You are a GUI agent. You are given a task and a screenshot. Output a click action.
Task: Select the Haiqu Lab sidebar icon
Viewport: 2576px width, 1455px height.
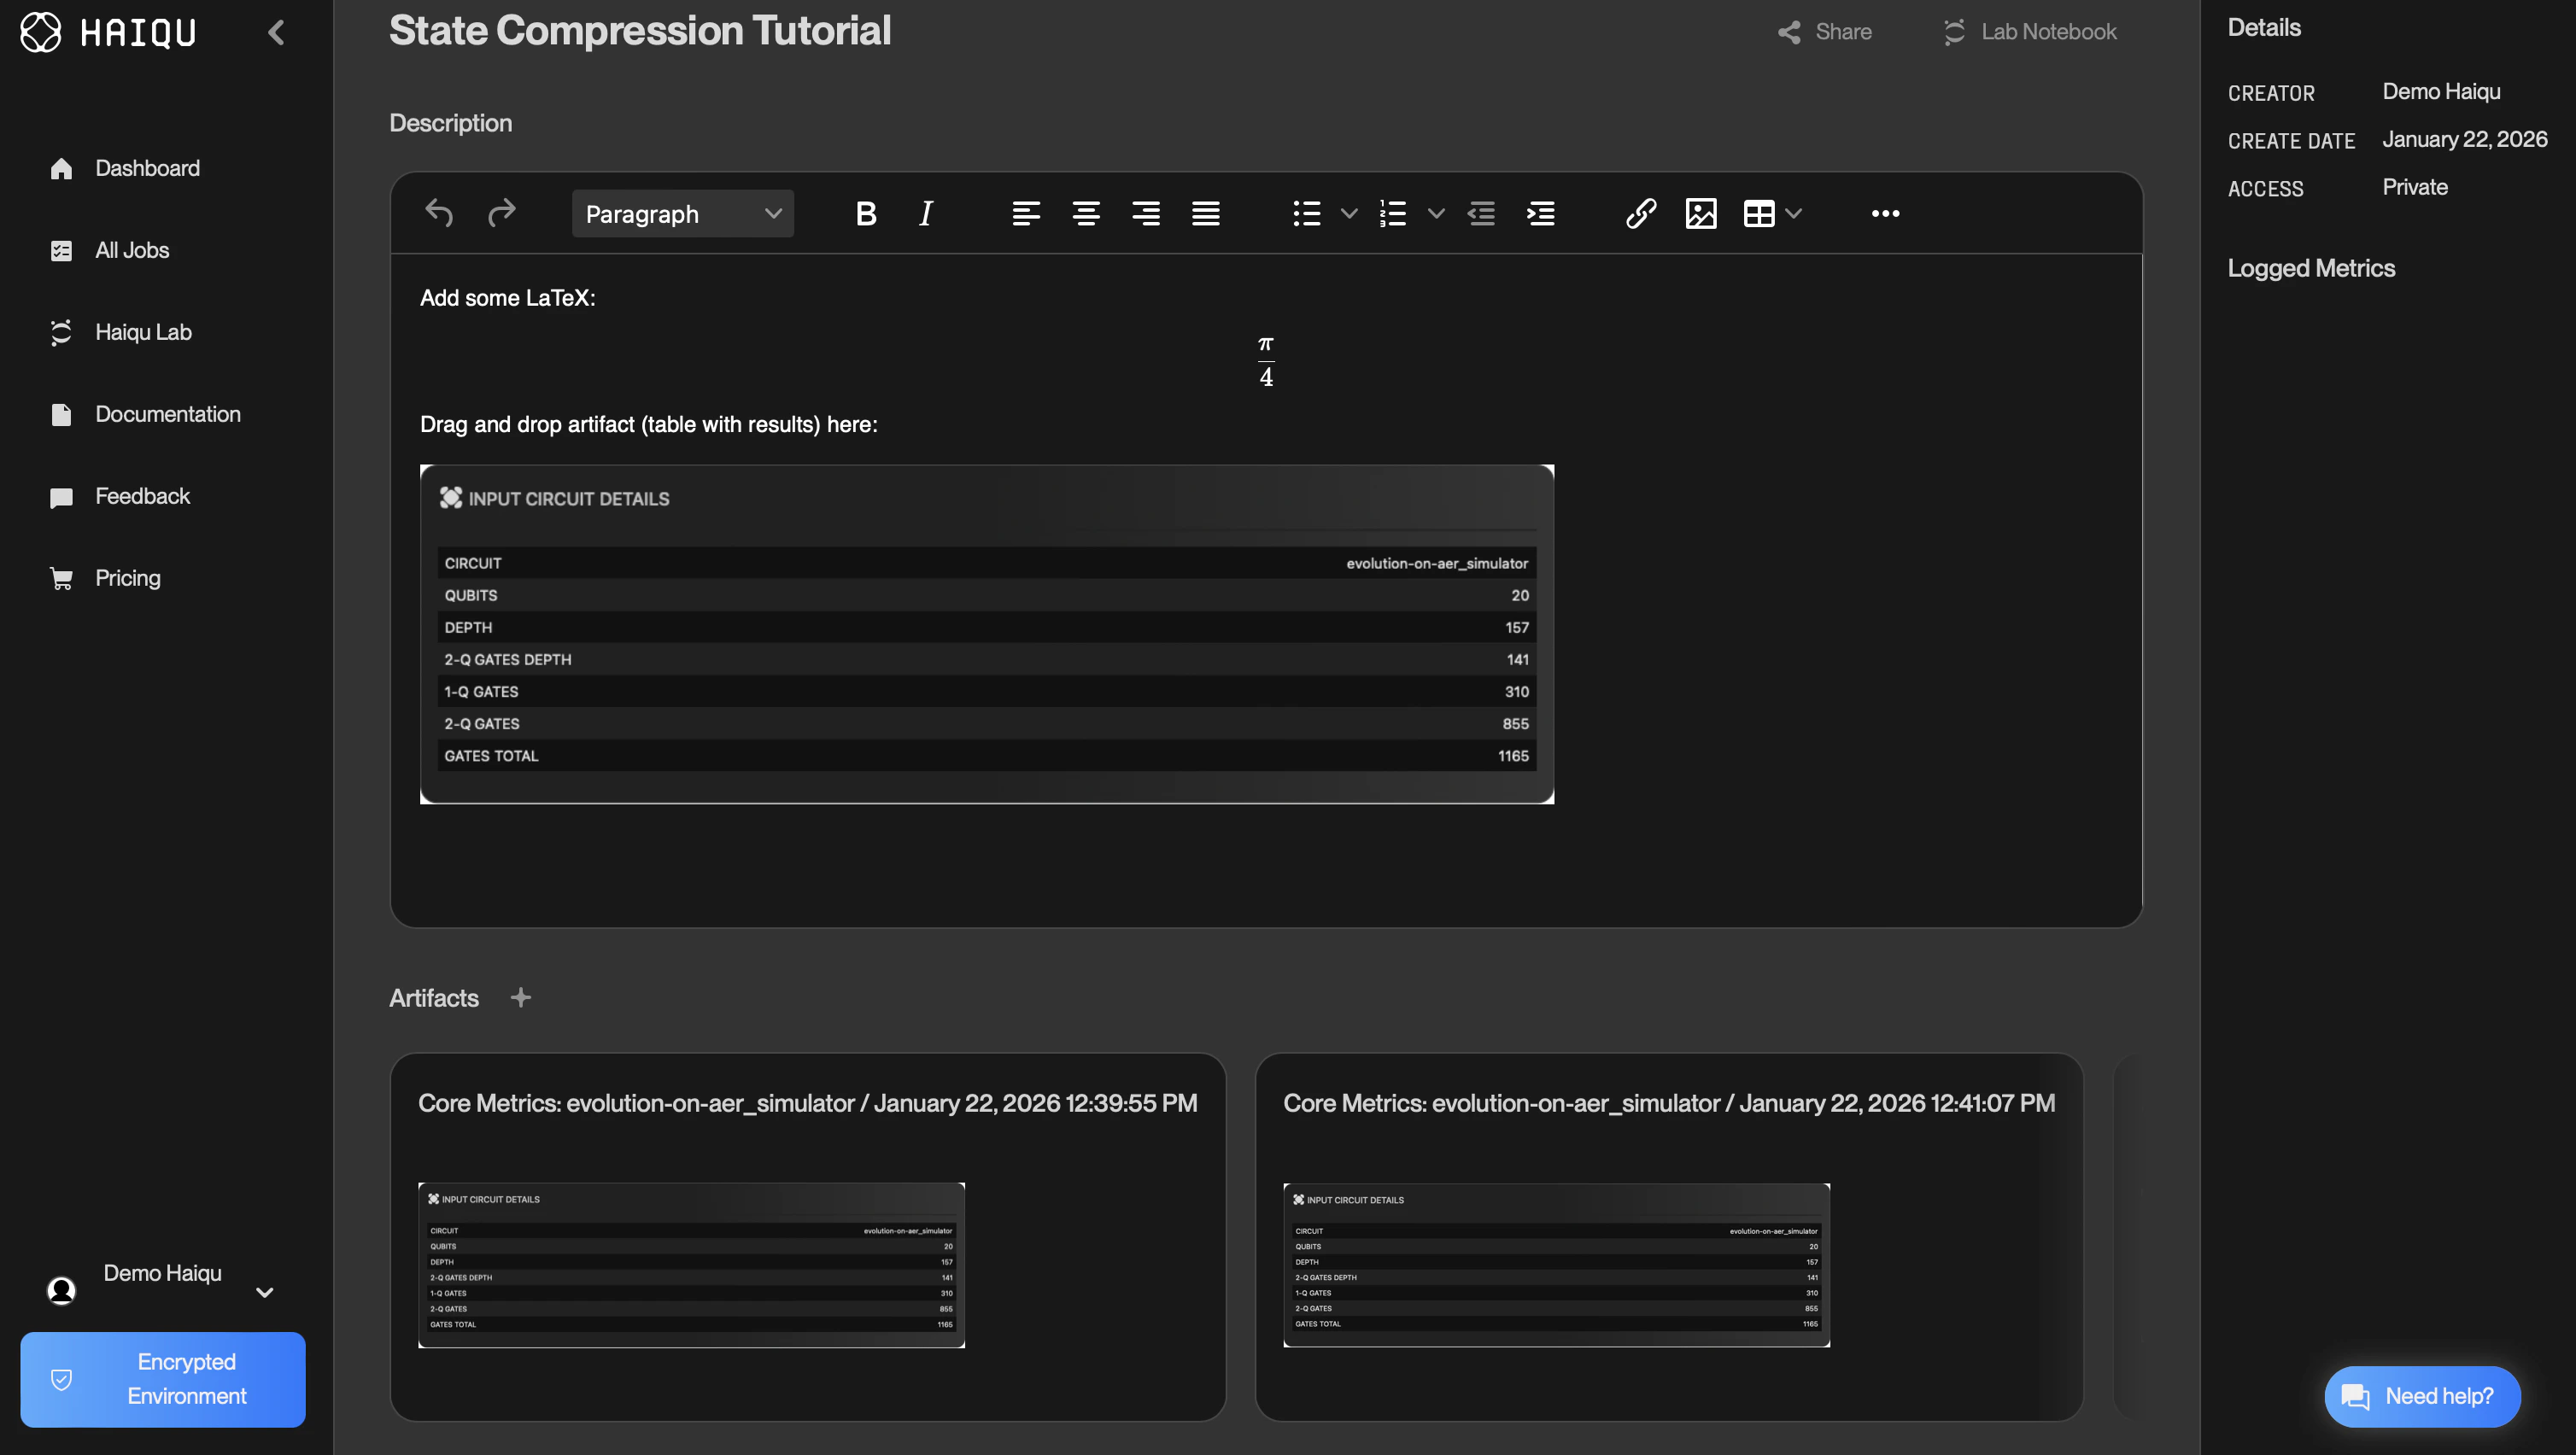61,331
